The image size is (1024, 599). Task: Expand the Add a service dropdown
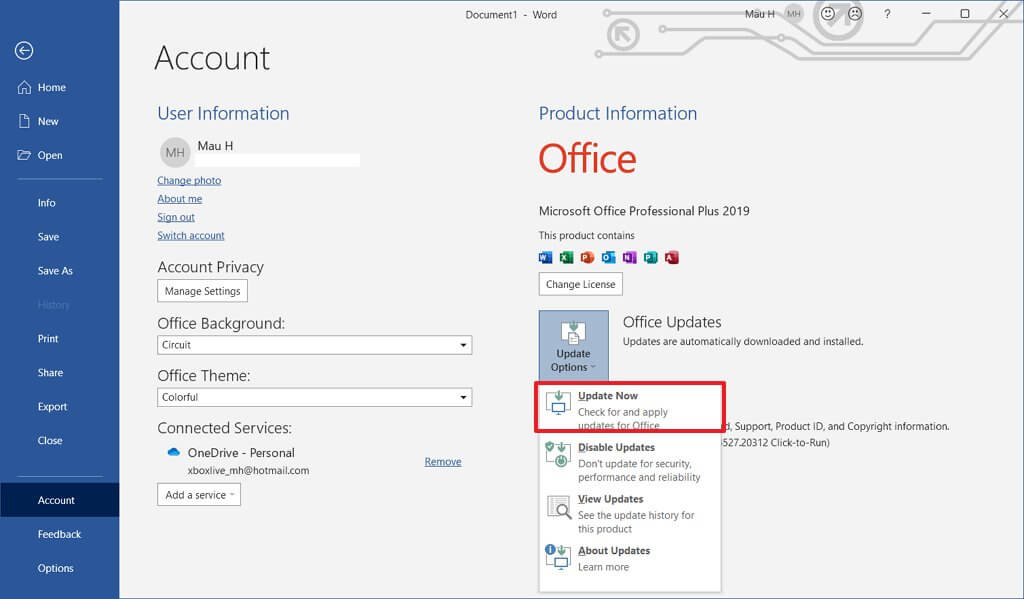pos(199,494)
